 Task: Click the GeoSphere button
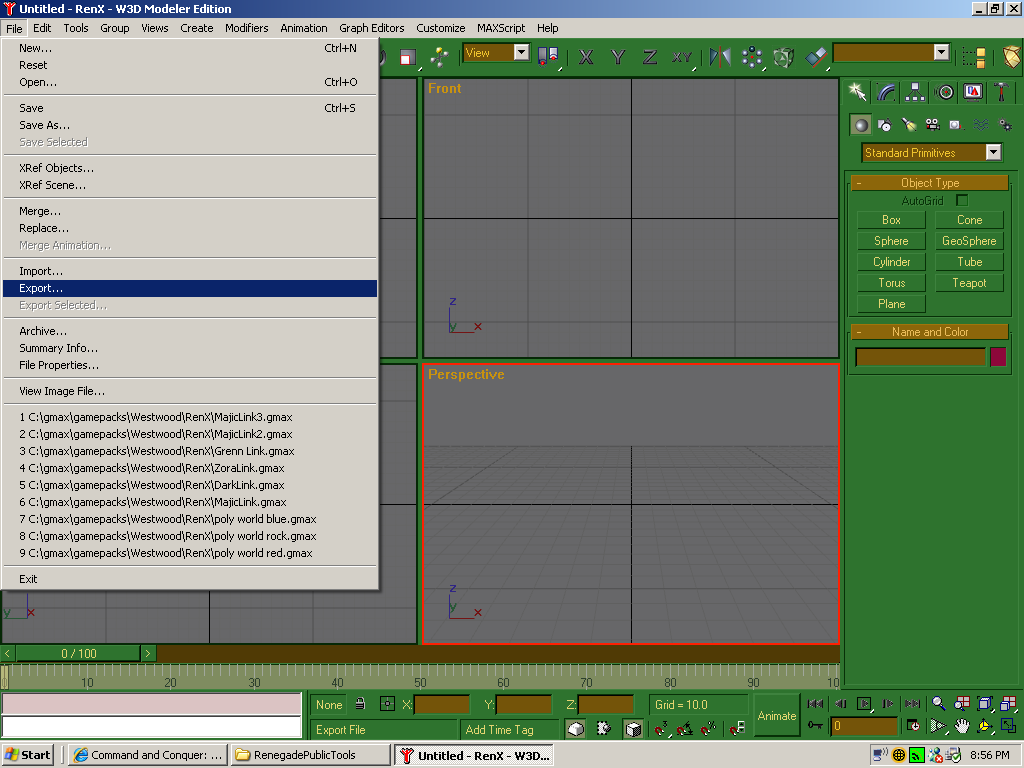(969, 241)
